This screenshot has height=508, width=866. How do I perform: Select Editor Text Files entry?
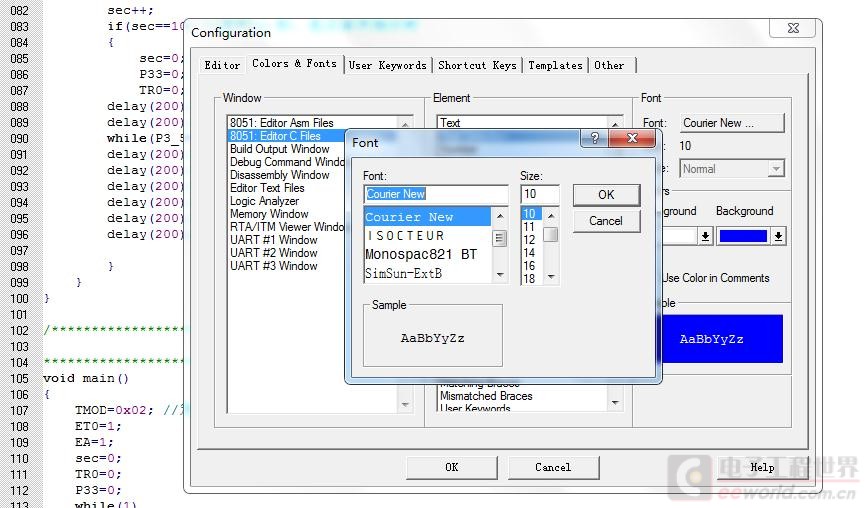[x=286, y=188]
